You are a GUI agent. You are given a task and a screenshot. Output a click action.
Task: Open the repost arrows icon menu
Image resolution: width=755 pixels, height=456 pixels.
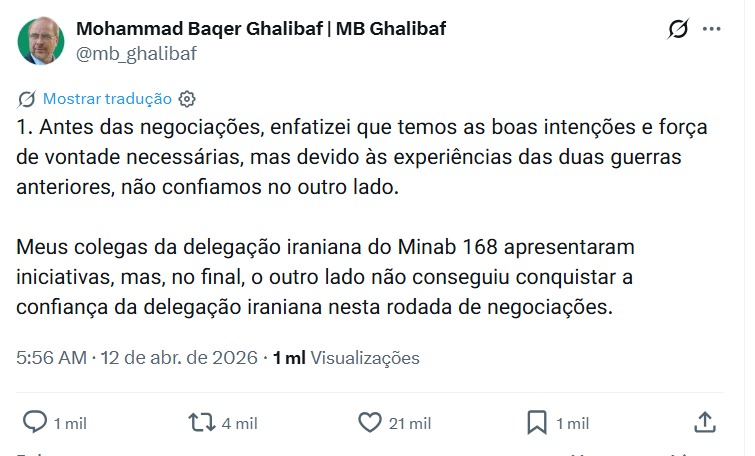(203, 422)
